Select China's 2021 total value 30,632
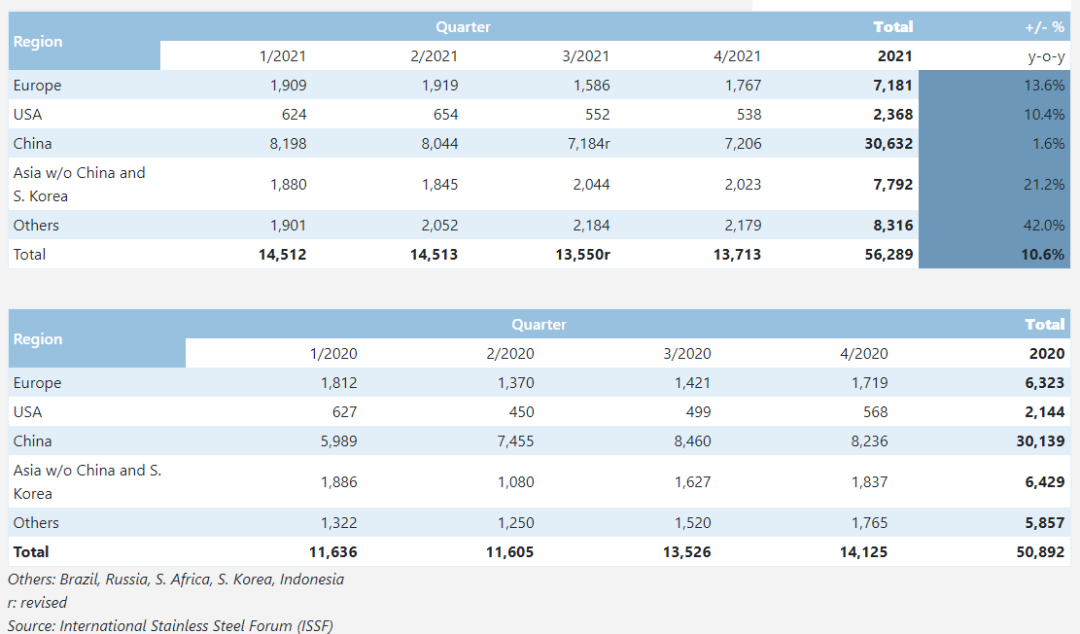The image size is (1080, 634). pyautogui.click(x=885, y=143)
